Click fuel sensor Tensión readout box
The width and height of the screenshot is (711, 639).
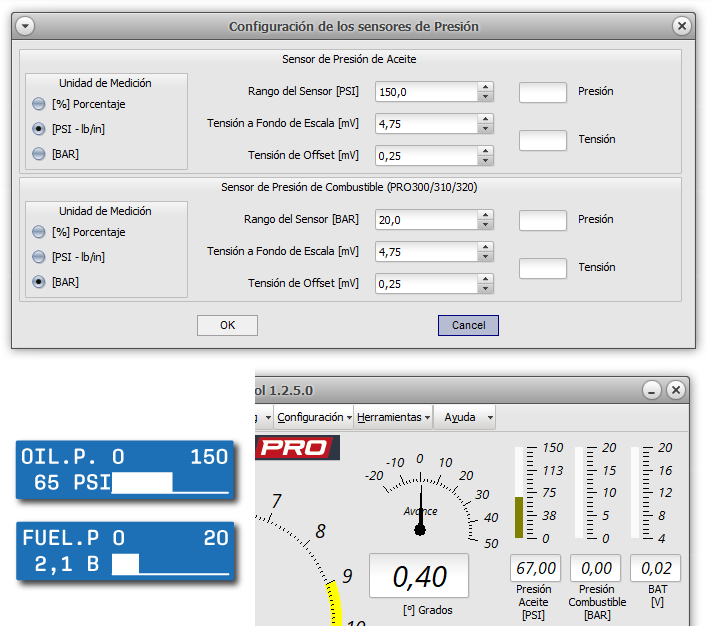(543, 268)
